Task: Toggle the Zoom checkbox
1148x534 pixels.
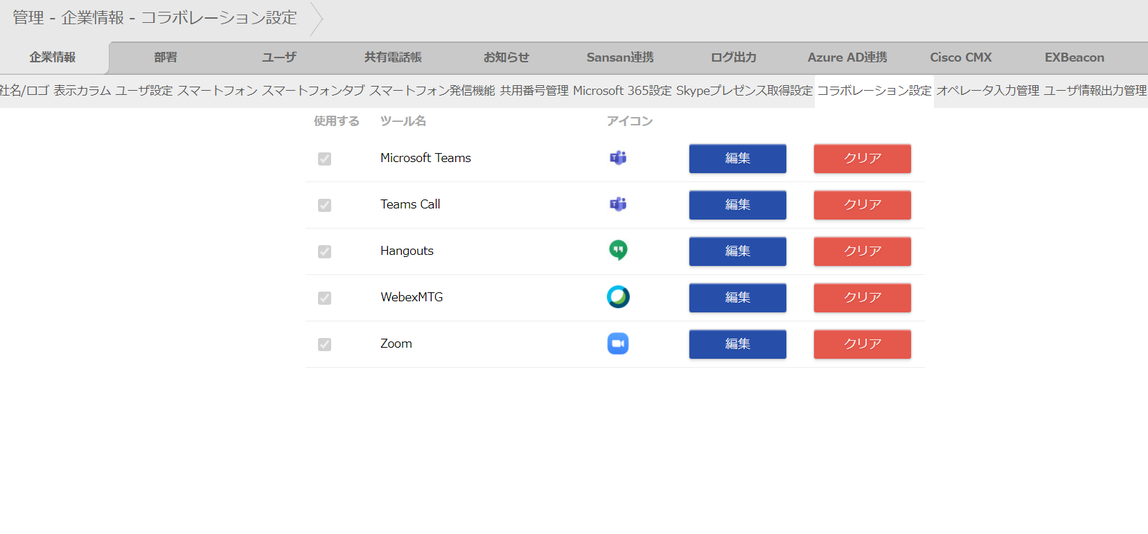Action: click(324, 344)
